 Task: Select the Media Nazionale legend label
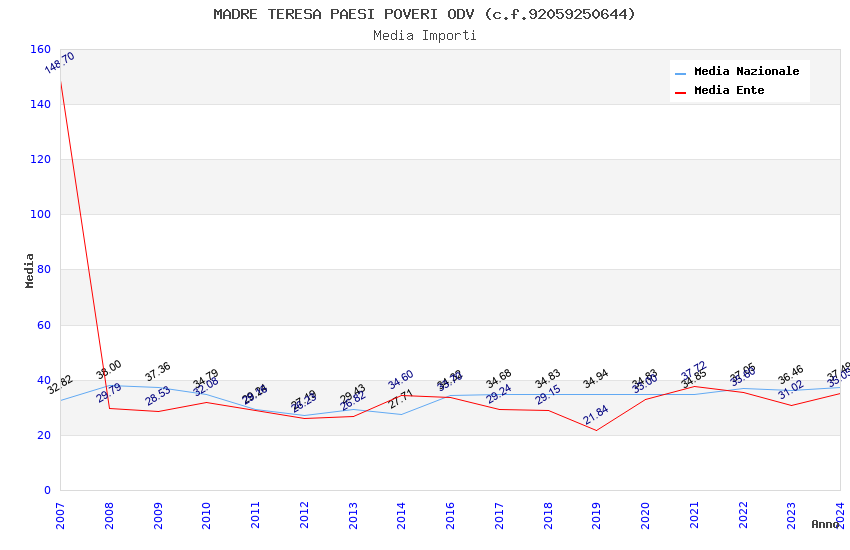[x=746, y=71]
